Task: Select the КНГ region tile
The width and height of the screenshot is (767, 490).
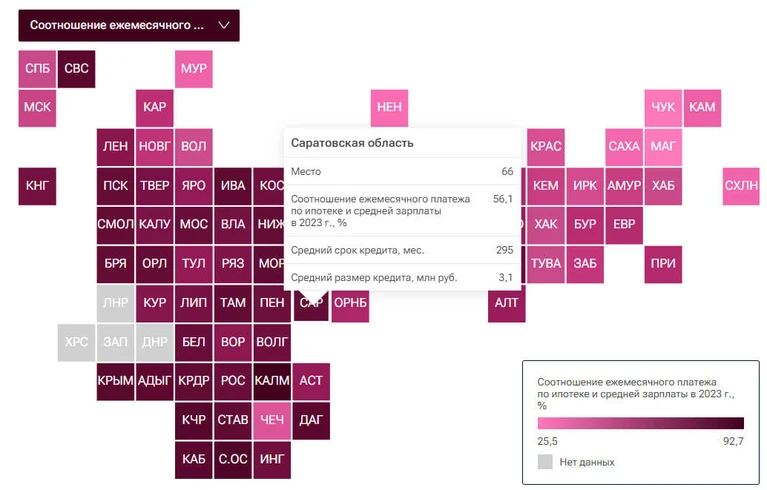Action: coord(37,186)
